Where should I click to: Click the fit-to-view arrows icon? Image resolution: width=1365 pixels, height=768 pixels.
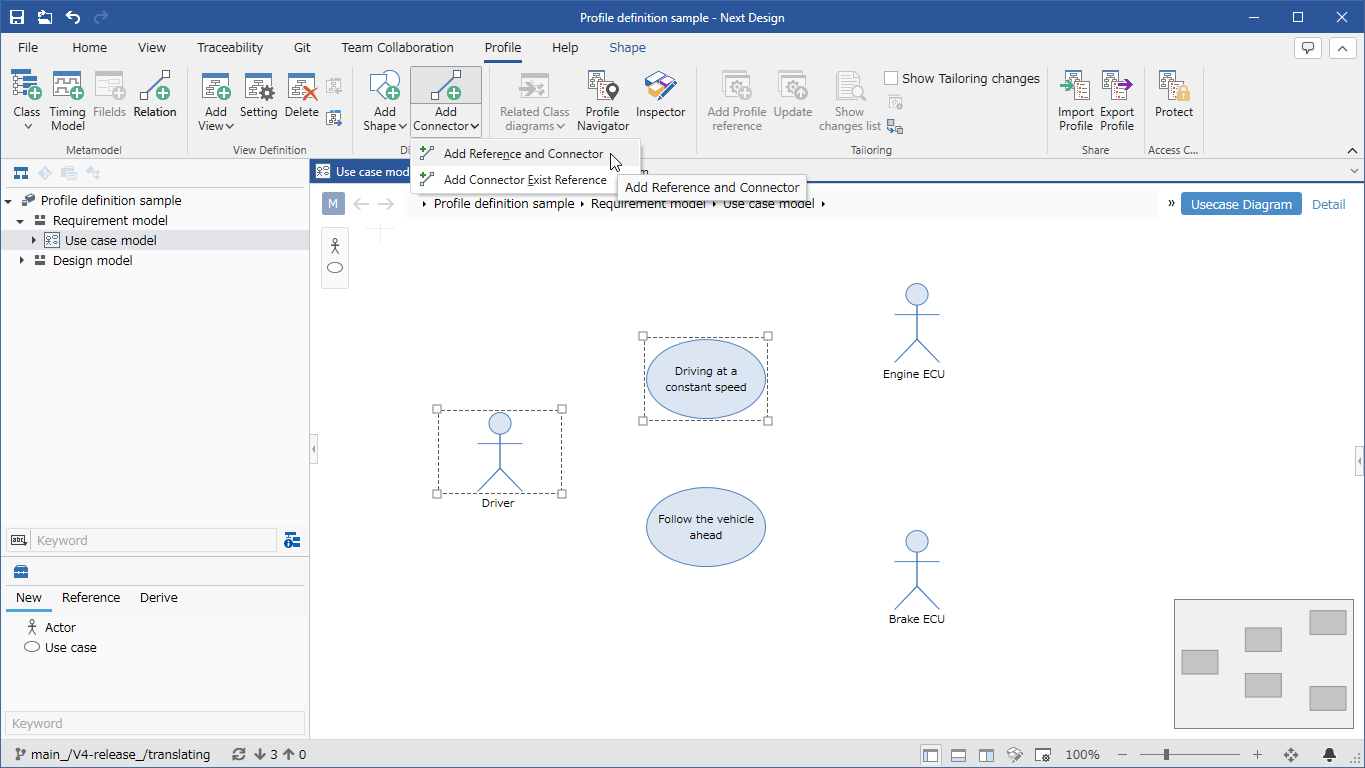click(1290, 755)
